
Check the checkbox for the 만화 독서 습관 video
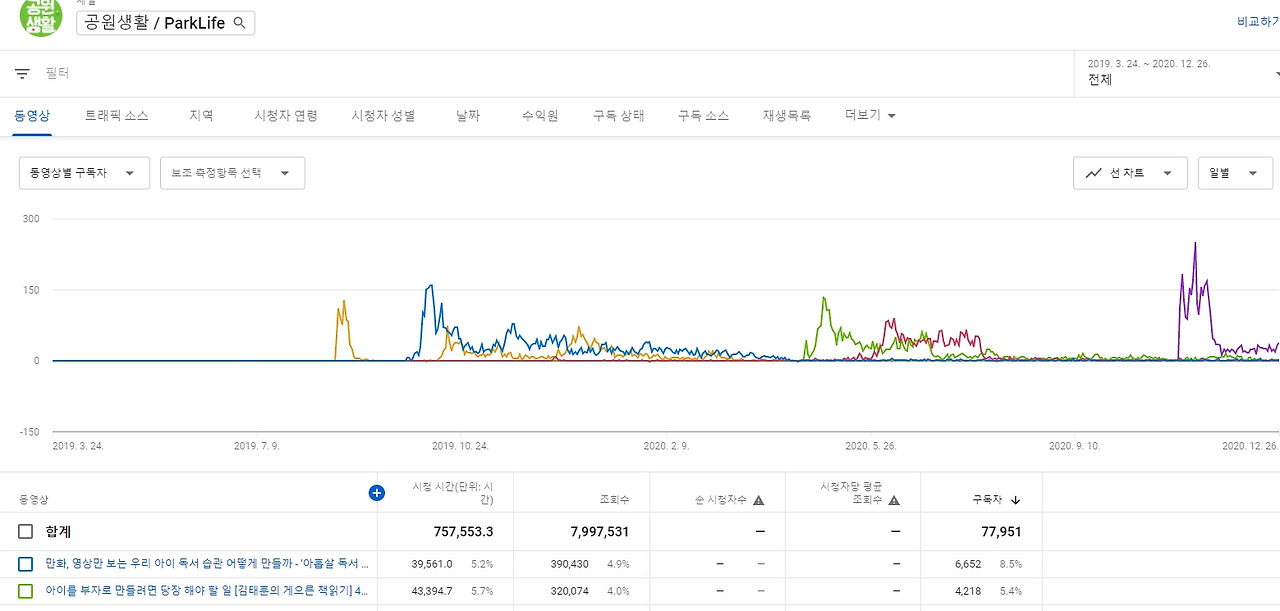(x=27, y=564)
